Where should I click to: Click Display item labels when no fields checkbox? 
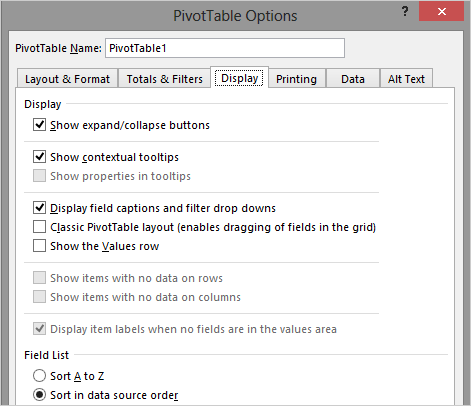click(x=39, y=329)
